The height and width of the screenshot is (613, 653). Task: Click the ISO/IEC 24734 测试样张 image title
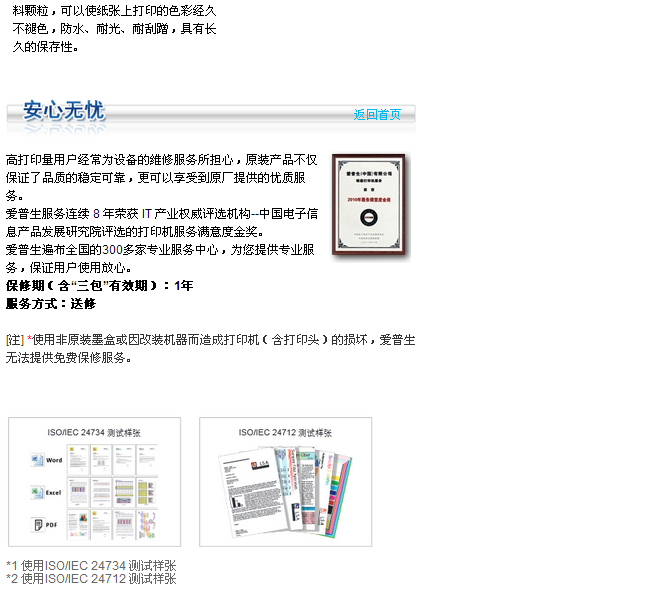tap(95, 431)
